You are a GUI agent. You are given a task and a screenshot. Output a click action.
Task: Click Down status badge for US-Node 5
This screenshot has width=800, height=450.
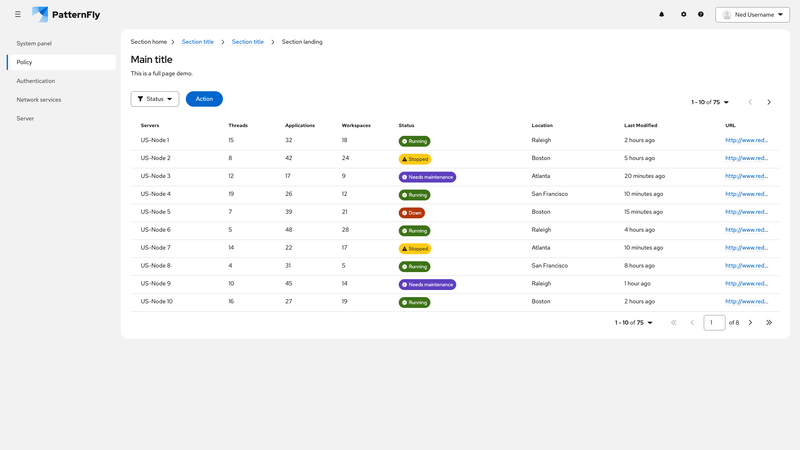click(412, 213)
